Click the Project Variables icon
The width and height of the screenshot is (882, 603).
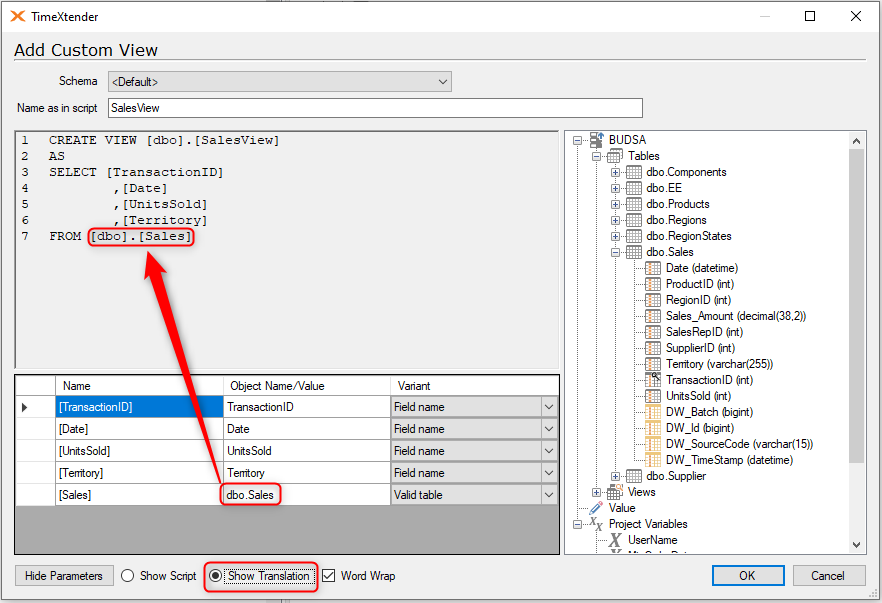point(596,524)
